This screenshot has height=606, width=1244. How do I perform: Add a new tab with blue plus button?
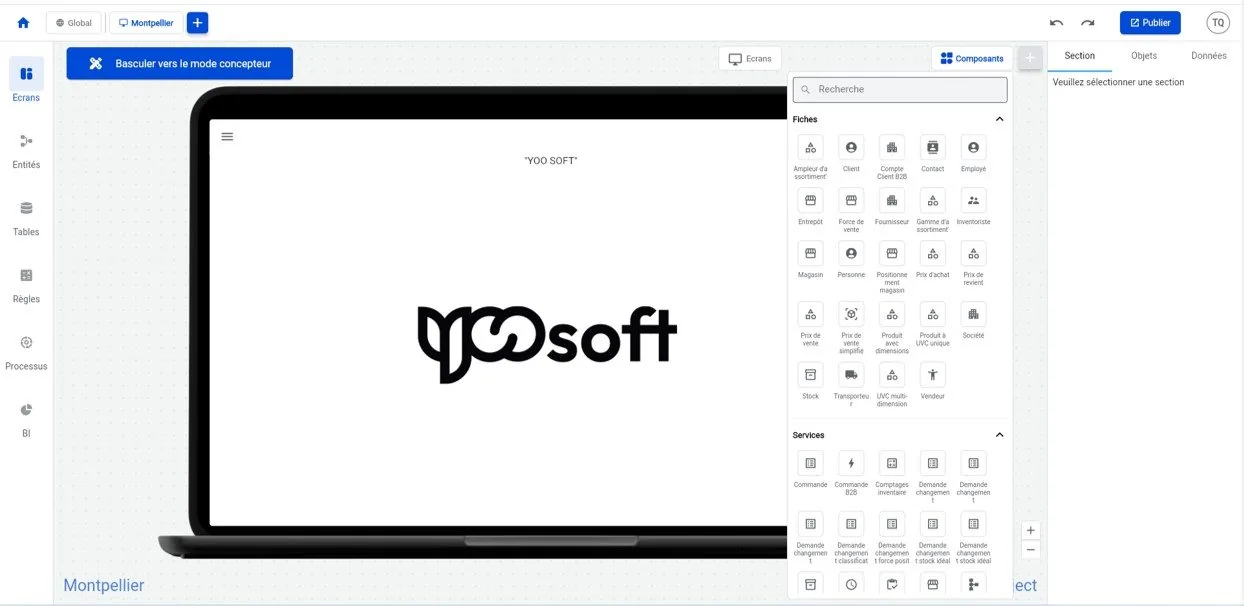(x=198, y=23)
